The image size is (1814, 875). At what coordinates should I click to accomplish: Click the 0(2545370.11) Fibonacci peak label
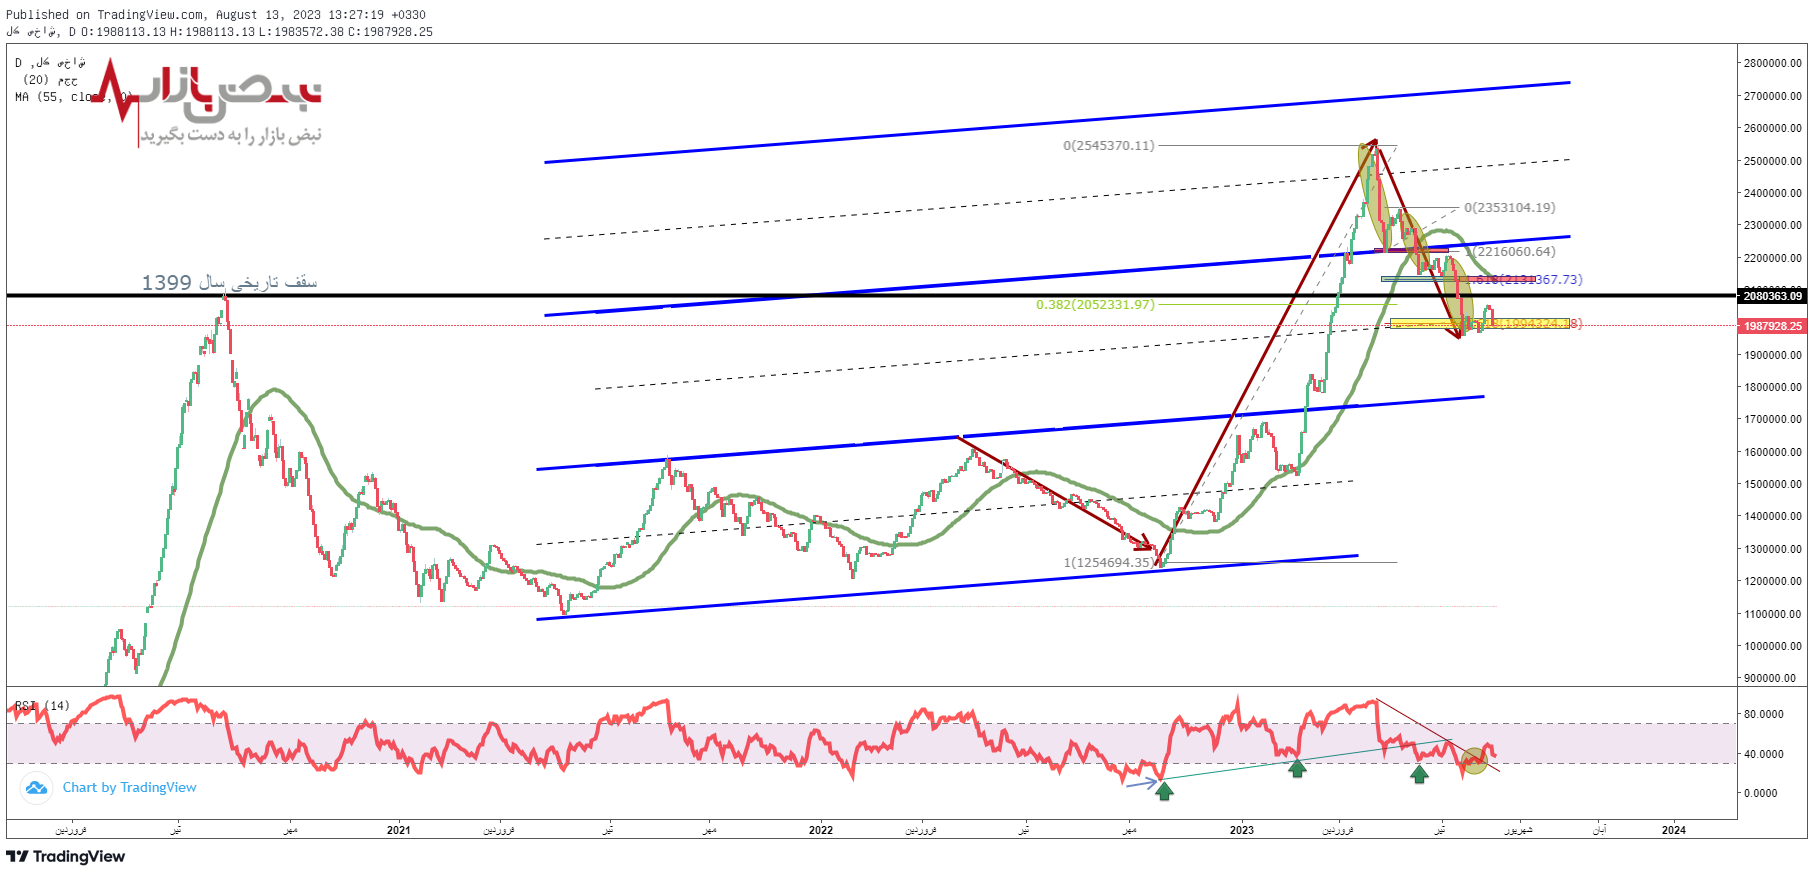click(1108, 146)
